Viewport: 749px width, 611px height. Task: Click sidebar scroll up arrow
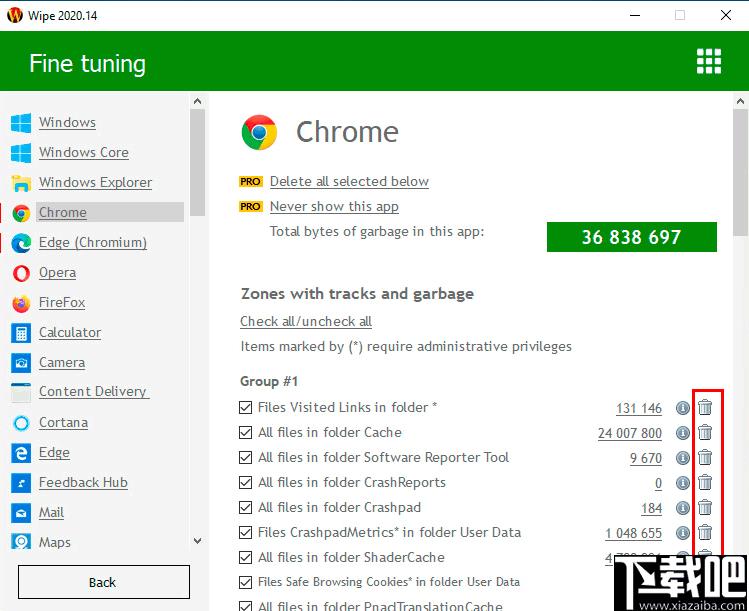(197, 101)
